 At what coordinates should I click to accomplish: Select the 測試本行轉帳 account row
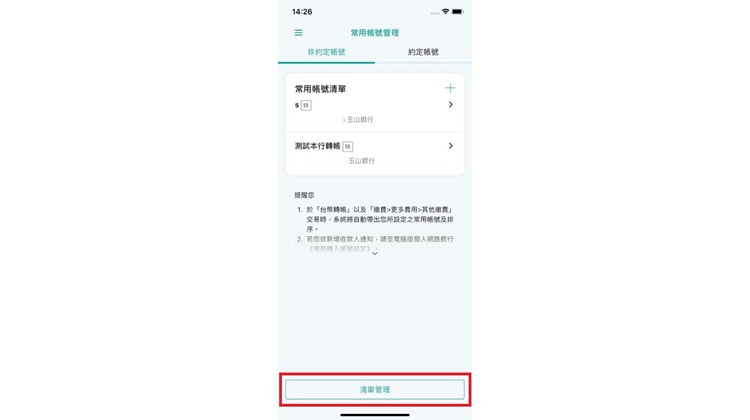[x=375, y=153]
